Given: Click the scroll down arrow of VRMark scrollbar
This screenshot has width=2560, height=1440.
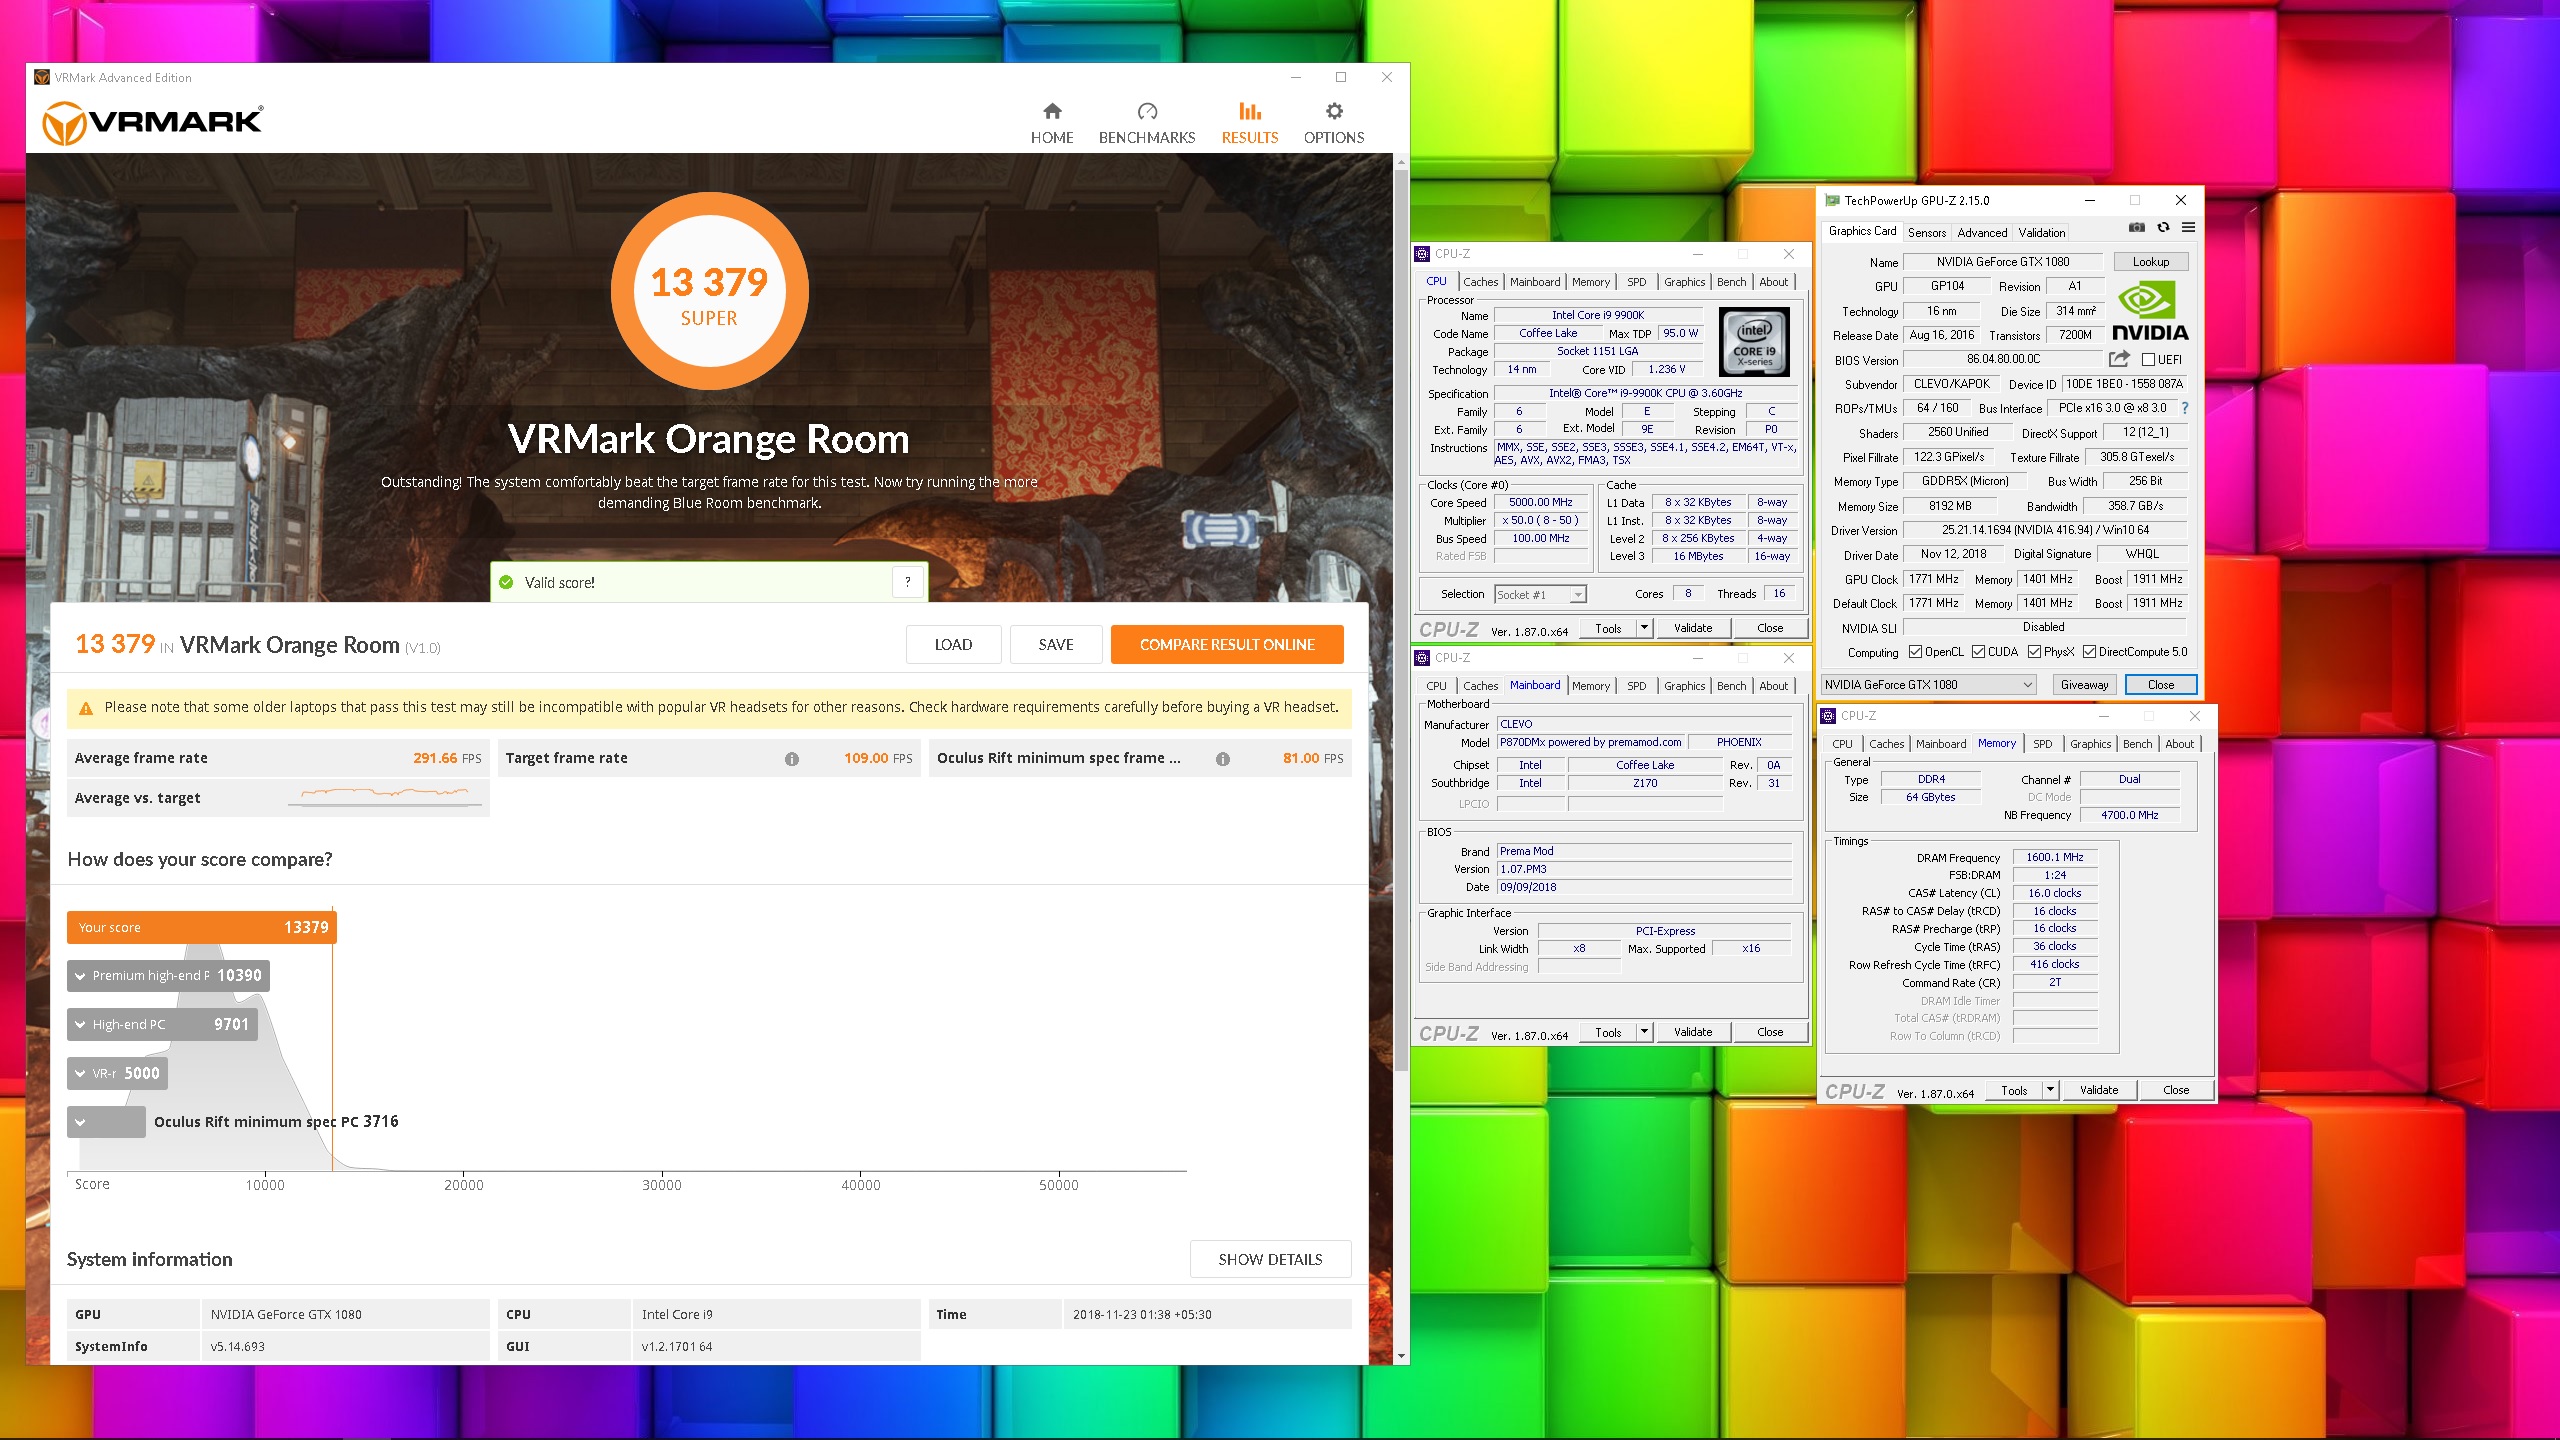Looking at the screenshot, I should 1401,1356.
